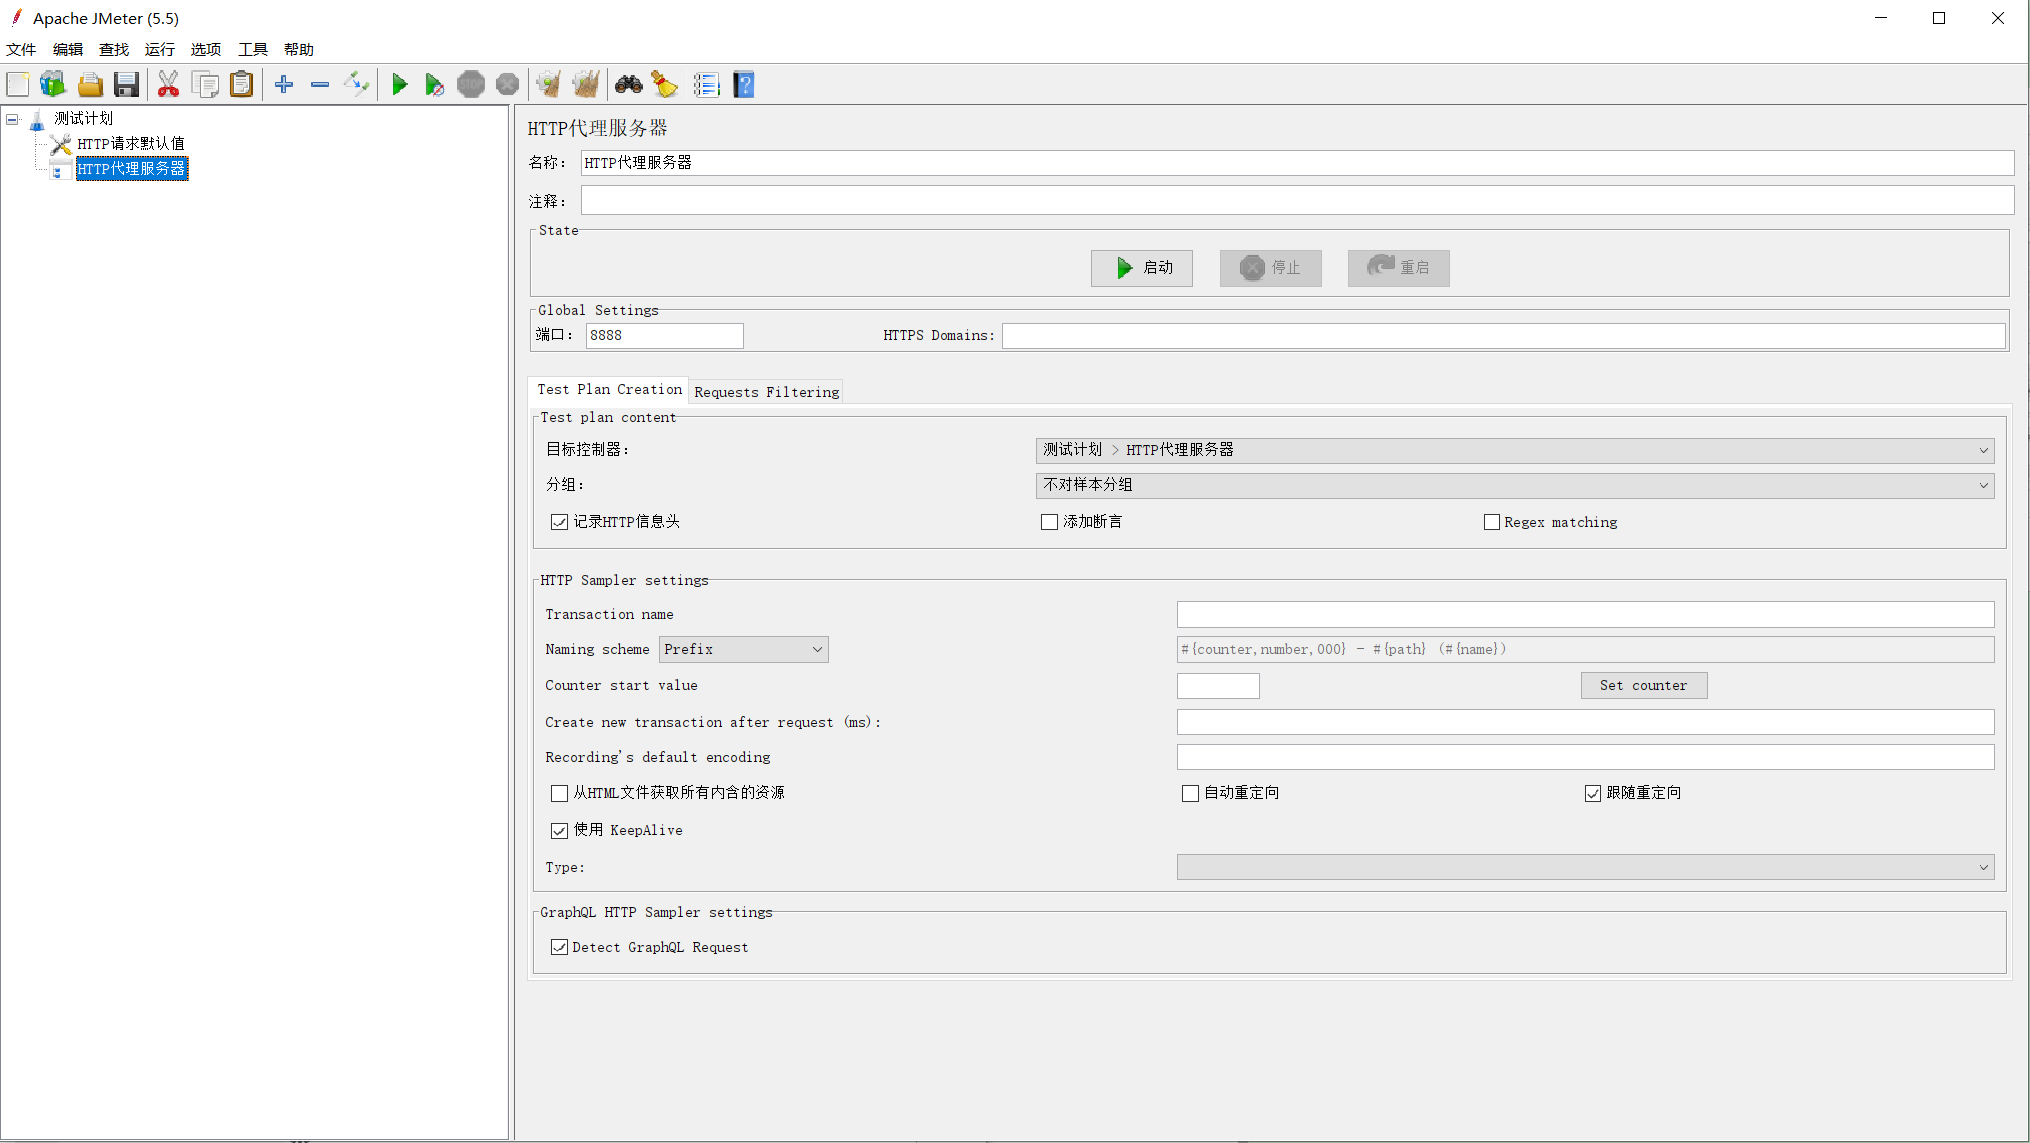The image size is (2030, 1143).
Task: Collapse the 测试计划 tree node
Action: click(12, 119)
